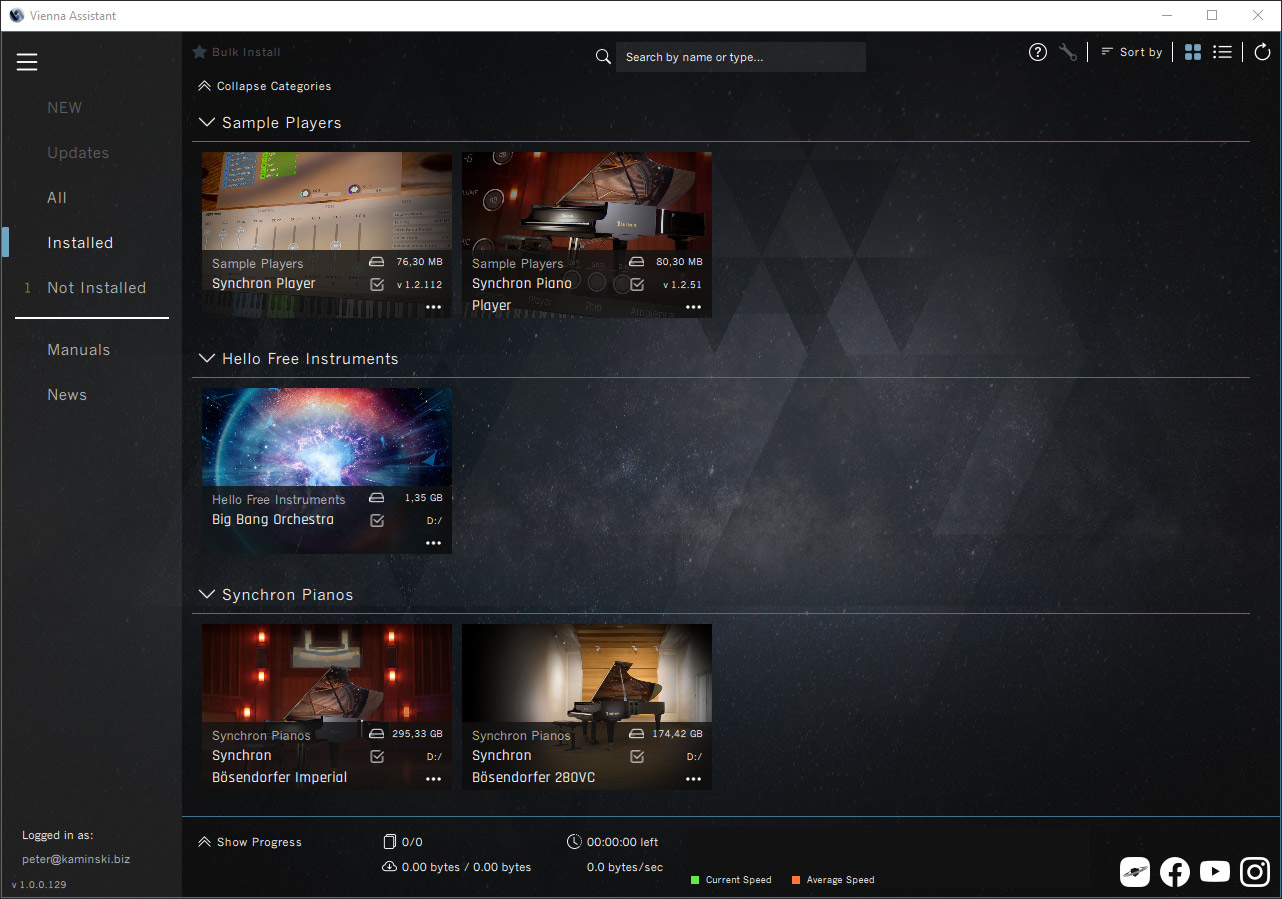Click the refresh icon
Viewport: 1282px width, 899px height.
[1262, 52]
